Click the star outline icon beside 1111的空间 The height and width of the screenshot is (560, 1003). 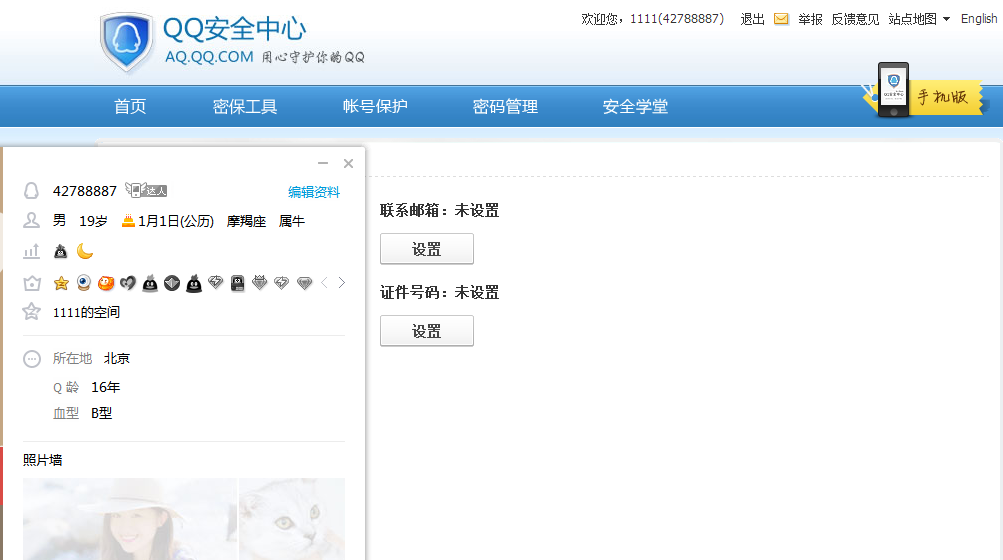click(31, 312)
